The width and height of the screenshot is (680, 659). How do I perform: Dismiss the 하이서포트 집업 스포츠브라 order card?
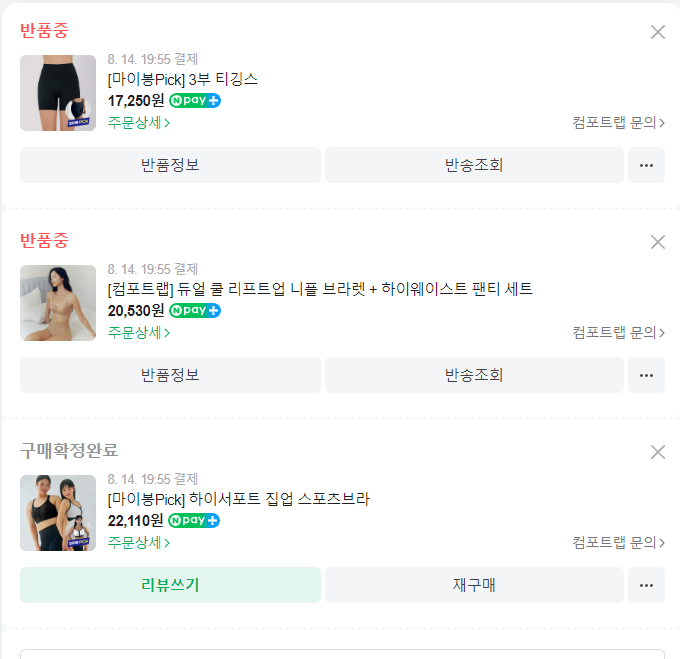click(657, 452)
